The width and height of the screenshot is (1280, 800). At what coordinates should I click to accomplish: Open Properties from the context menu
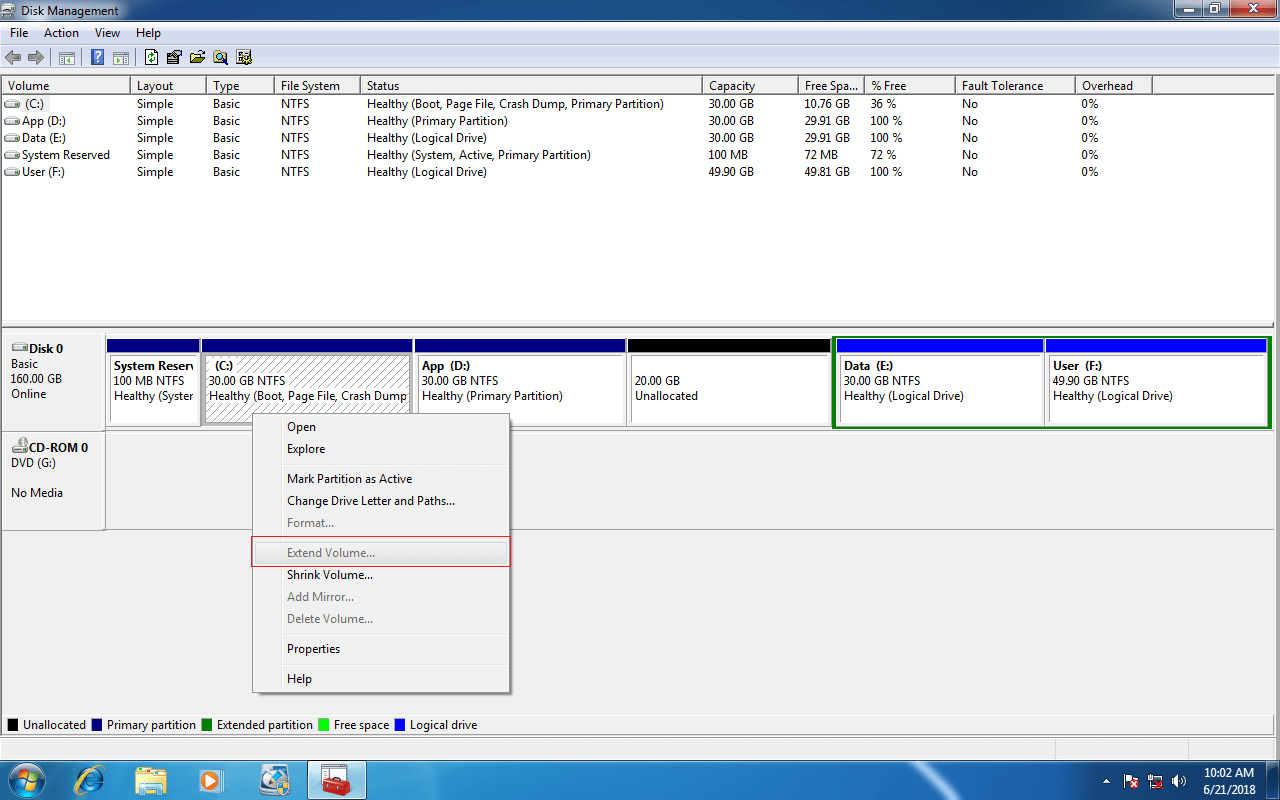coord(313,648)
